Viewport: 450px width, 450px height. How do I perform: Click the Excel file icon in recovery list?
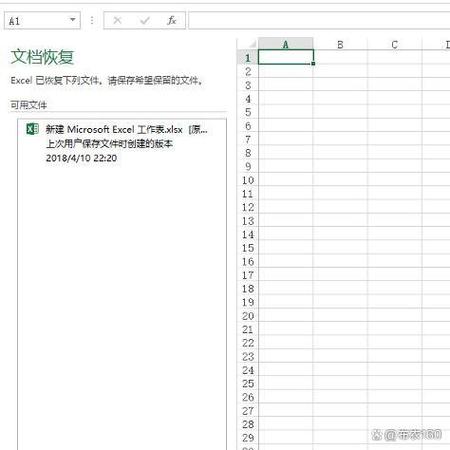tap(32, 129)
